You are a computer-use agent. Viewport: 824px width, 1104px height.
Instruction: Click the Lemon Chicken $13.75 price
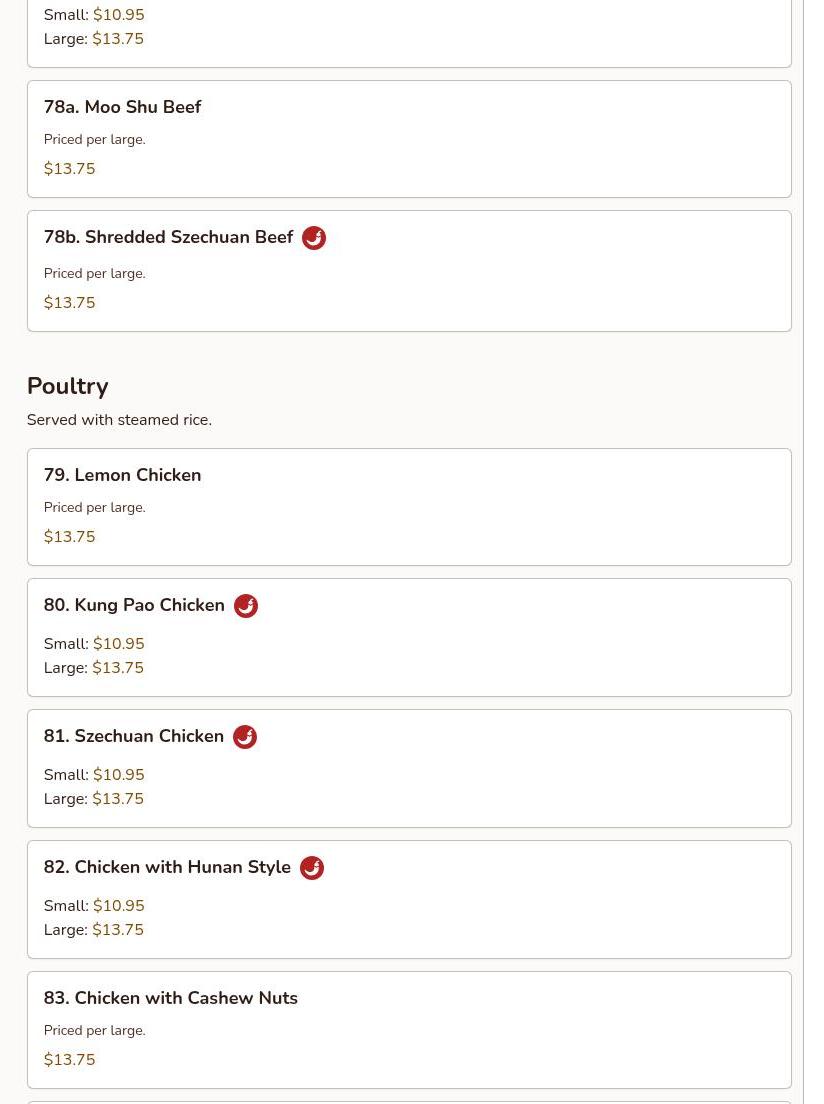point(70,537)
